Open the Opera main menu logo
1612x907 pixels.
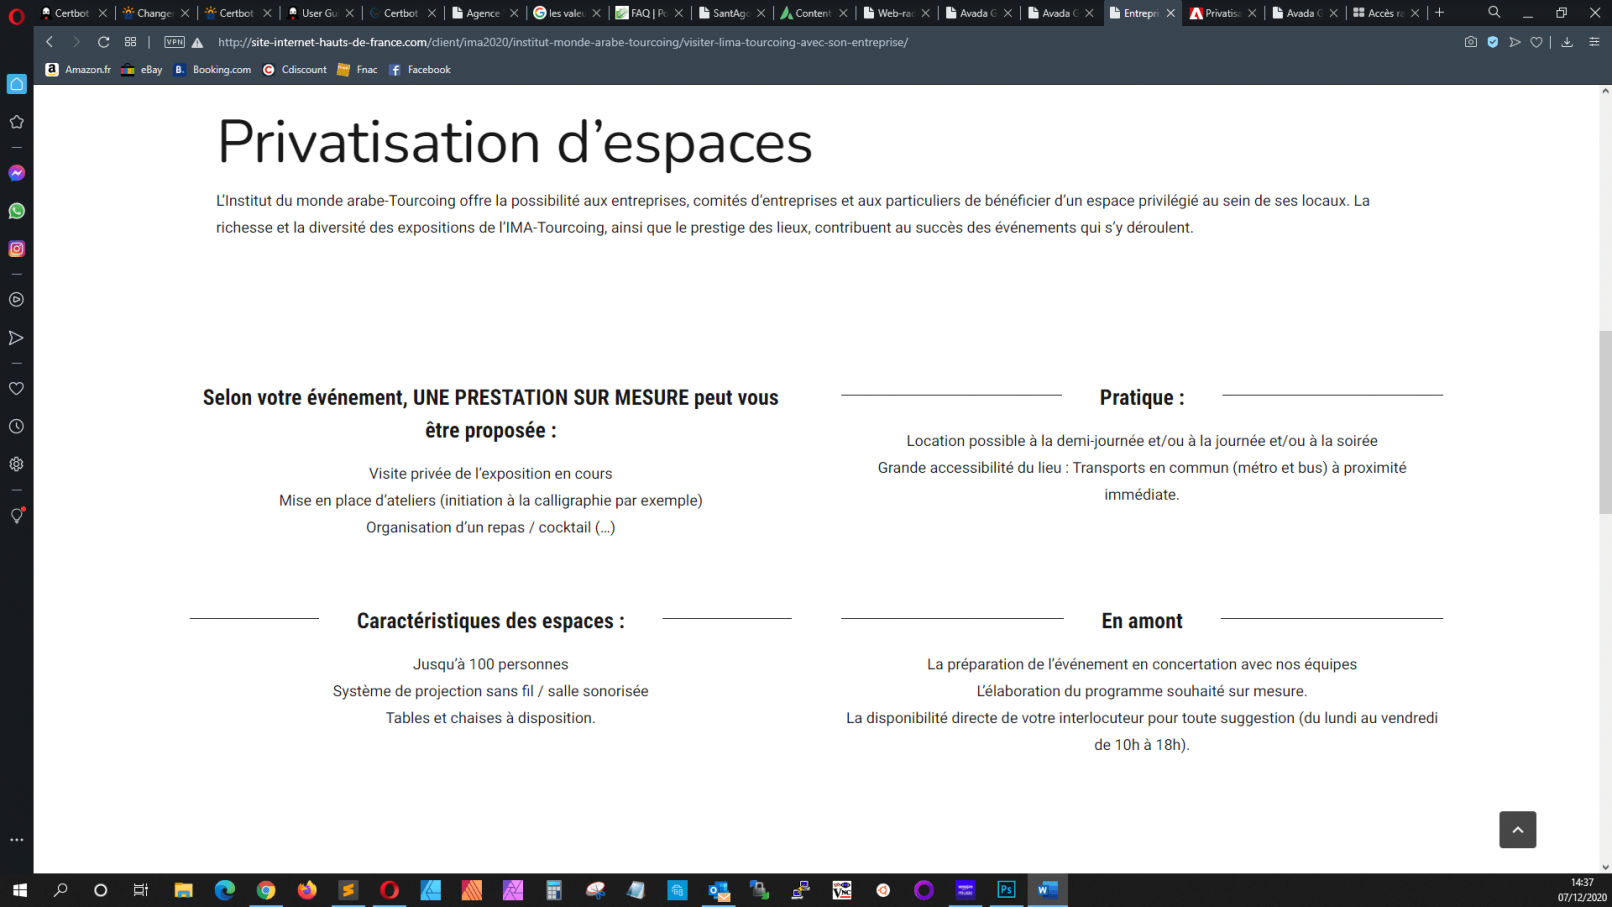pyautogui.click(x=17, y=14)
